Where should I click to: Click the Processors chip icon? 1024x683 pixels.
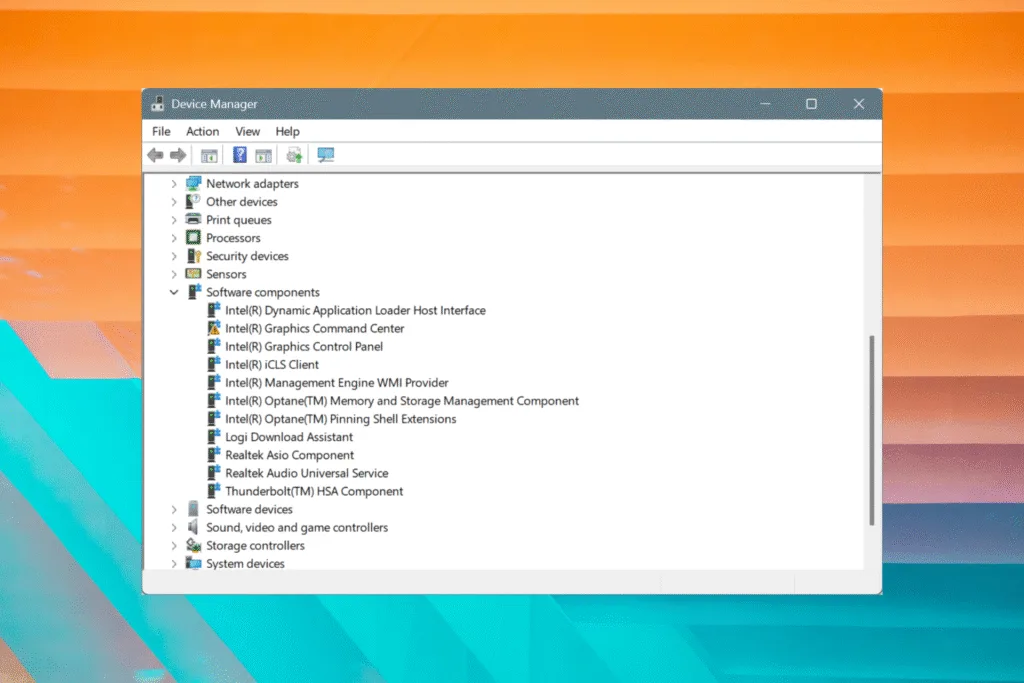point(193,238)
